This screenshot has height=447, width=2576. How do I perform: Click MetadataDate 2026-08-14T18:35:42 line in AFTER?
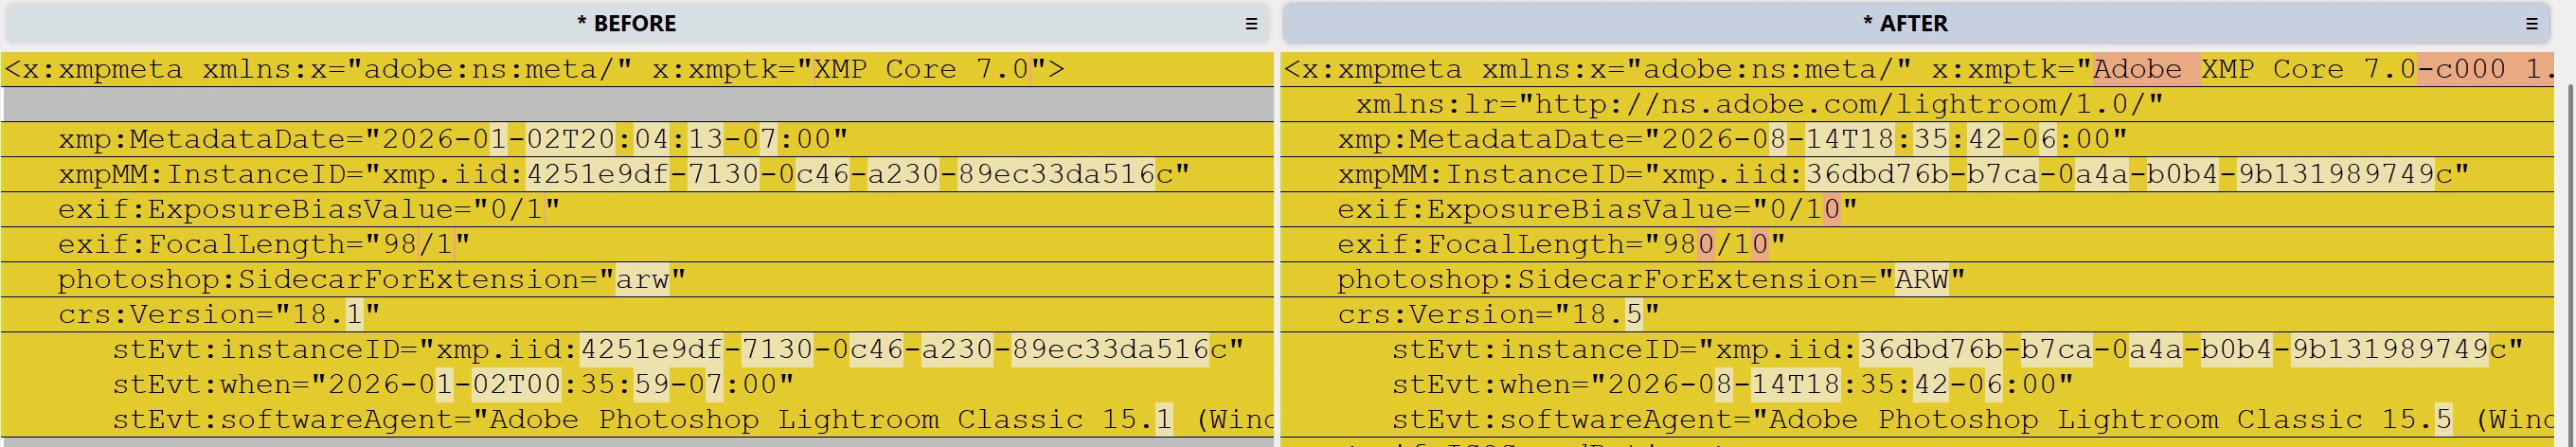tap(1917, 139)
